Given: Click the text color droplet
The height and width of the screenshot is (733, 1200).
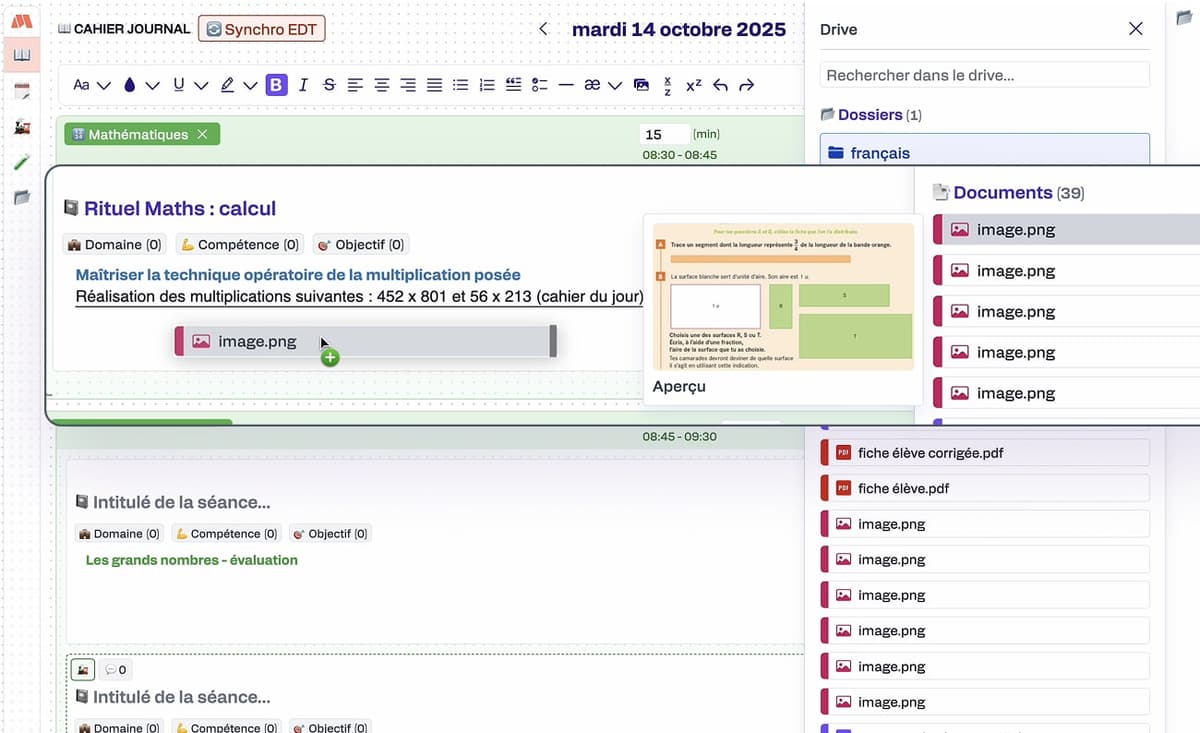Looking at the screenshot, I should click(129, 85).
